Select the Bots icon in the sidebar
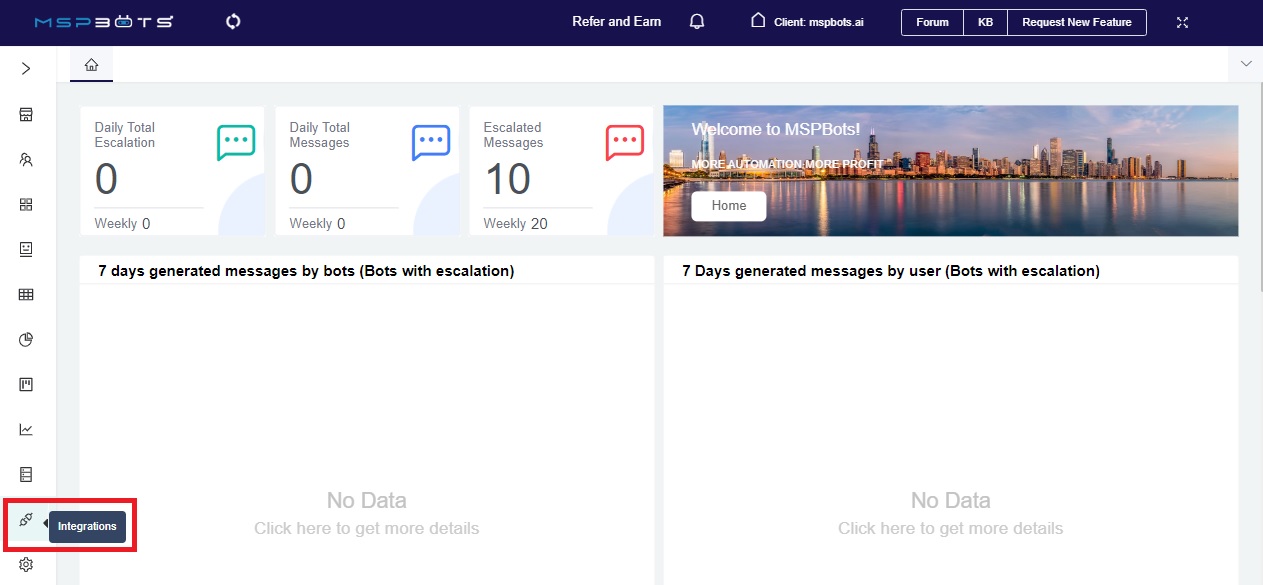This screenshot has width=1263, height=585. click(x=25, y=249)
